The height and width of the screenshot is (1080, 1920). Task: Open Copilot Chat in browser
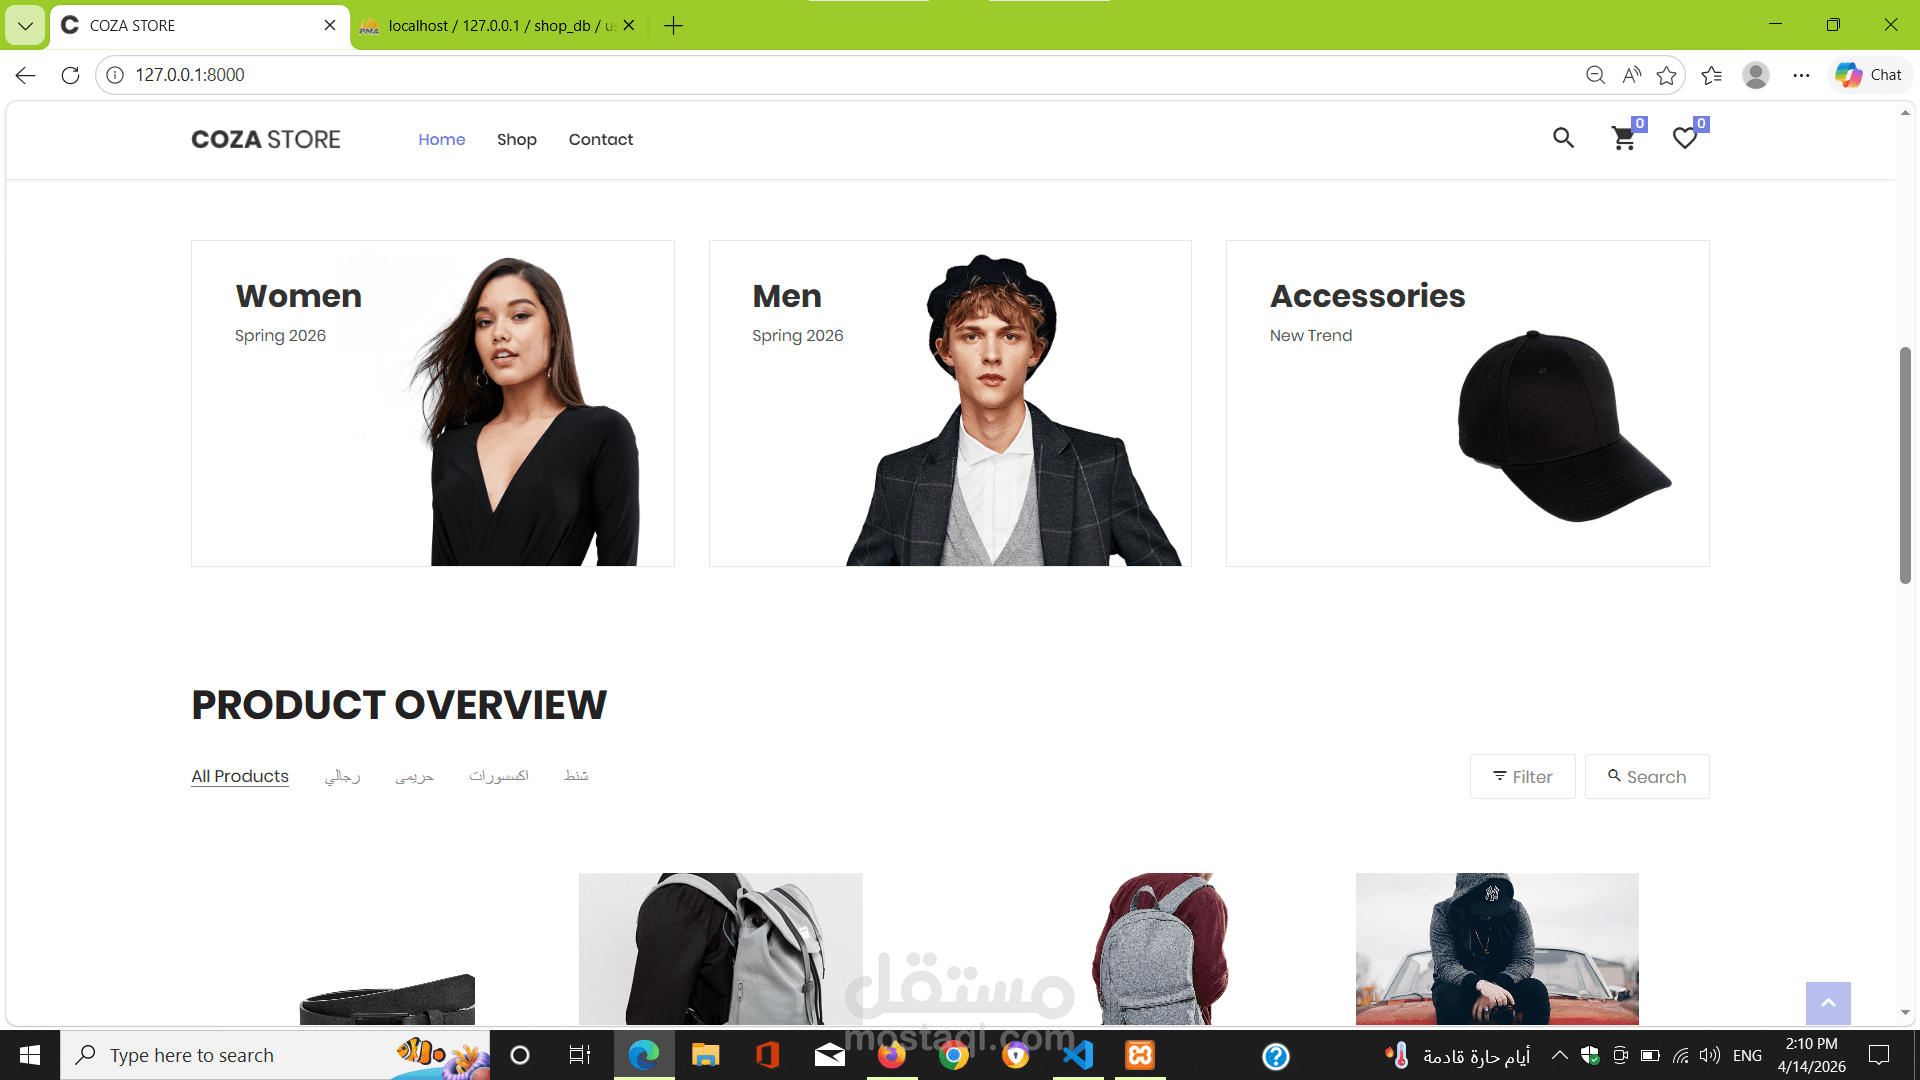click(x=1869, y=75)
